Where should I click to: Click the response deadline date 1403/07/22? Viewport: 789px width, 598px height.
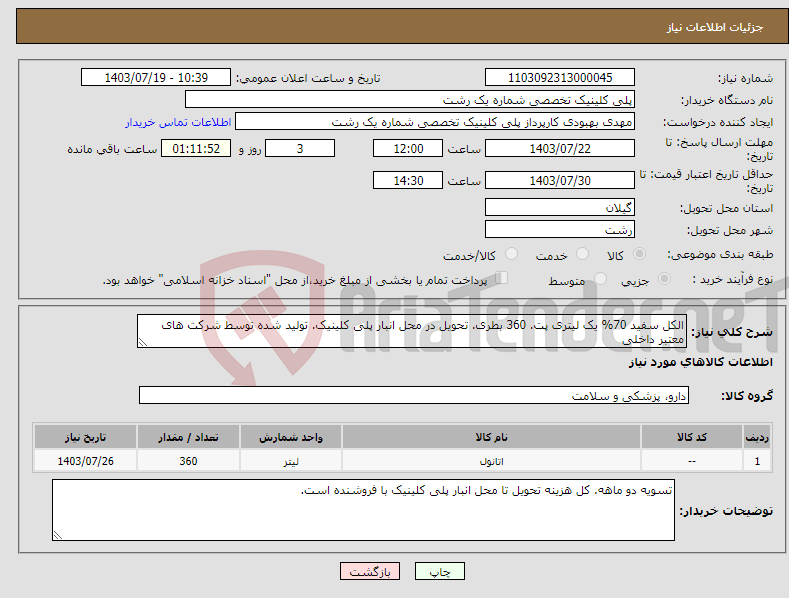click(560, 148)
